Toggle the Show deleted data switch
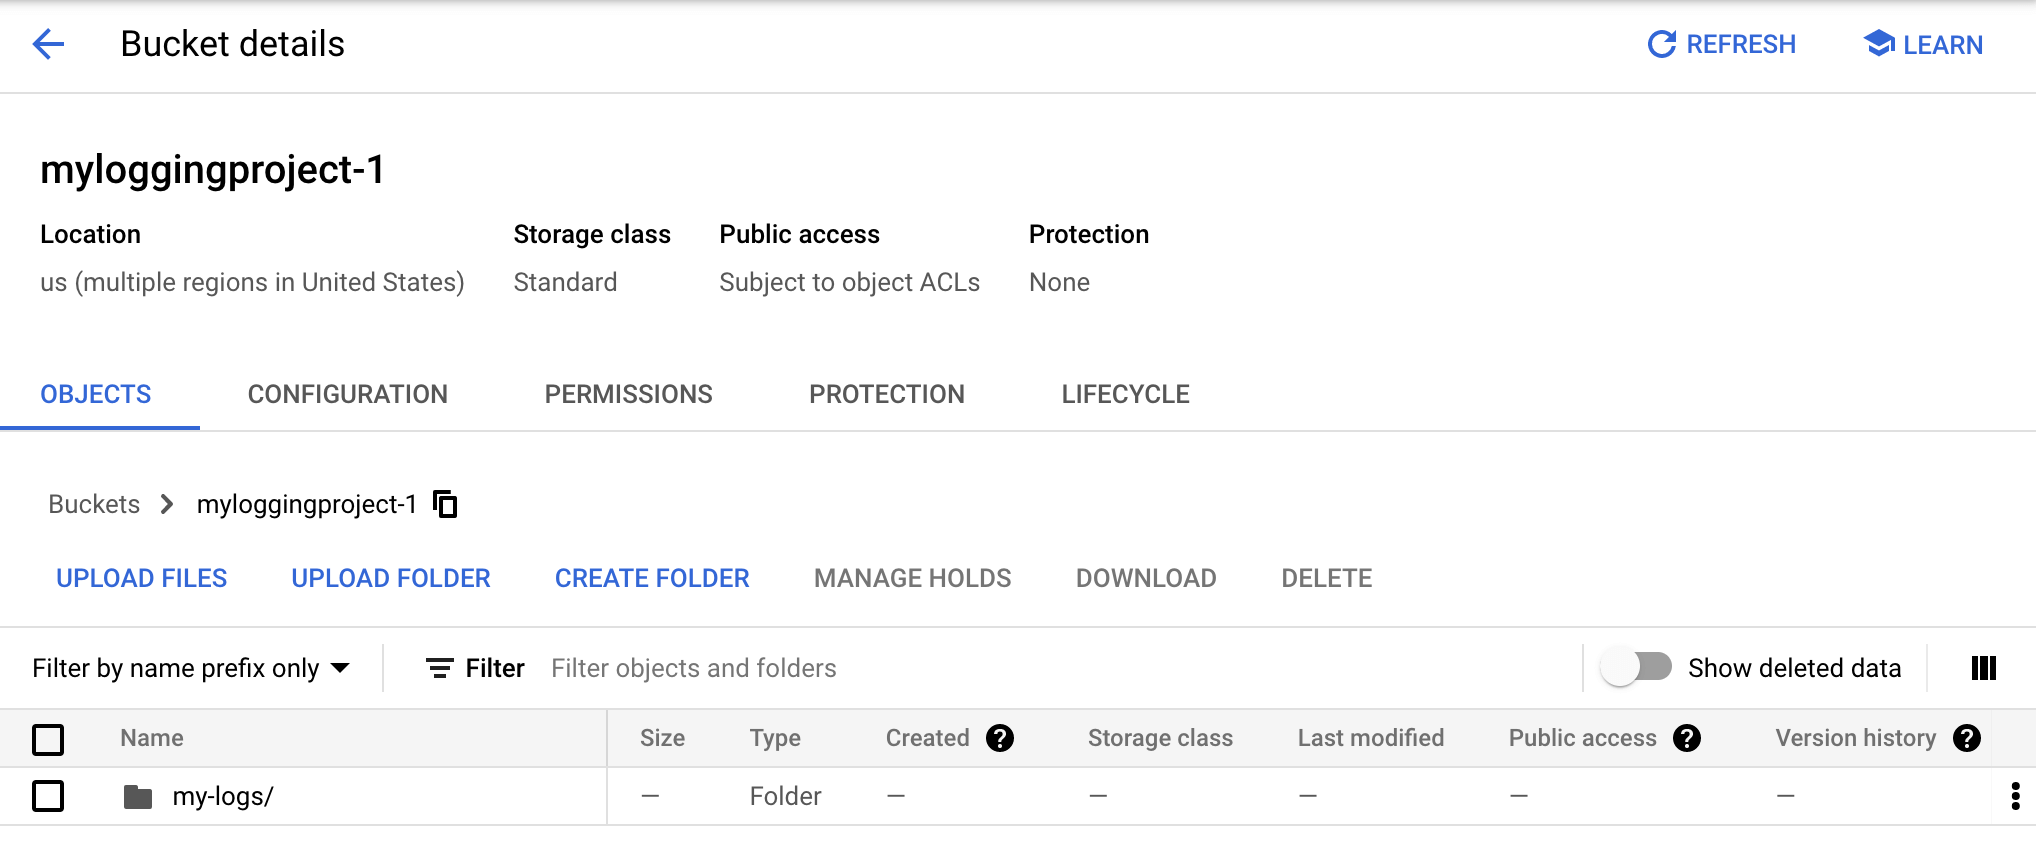The height and width of the screenshot is (858, 2036). [x=1636, y=667]
